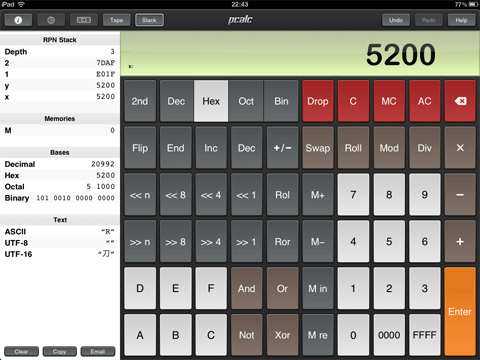Tap the plus + key
Image resolution: width=480 pixels, height=360 pixels.
(460, 241)
